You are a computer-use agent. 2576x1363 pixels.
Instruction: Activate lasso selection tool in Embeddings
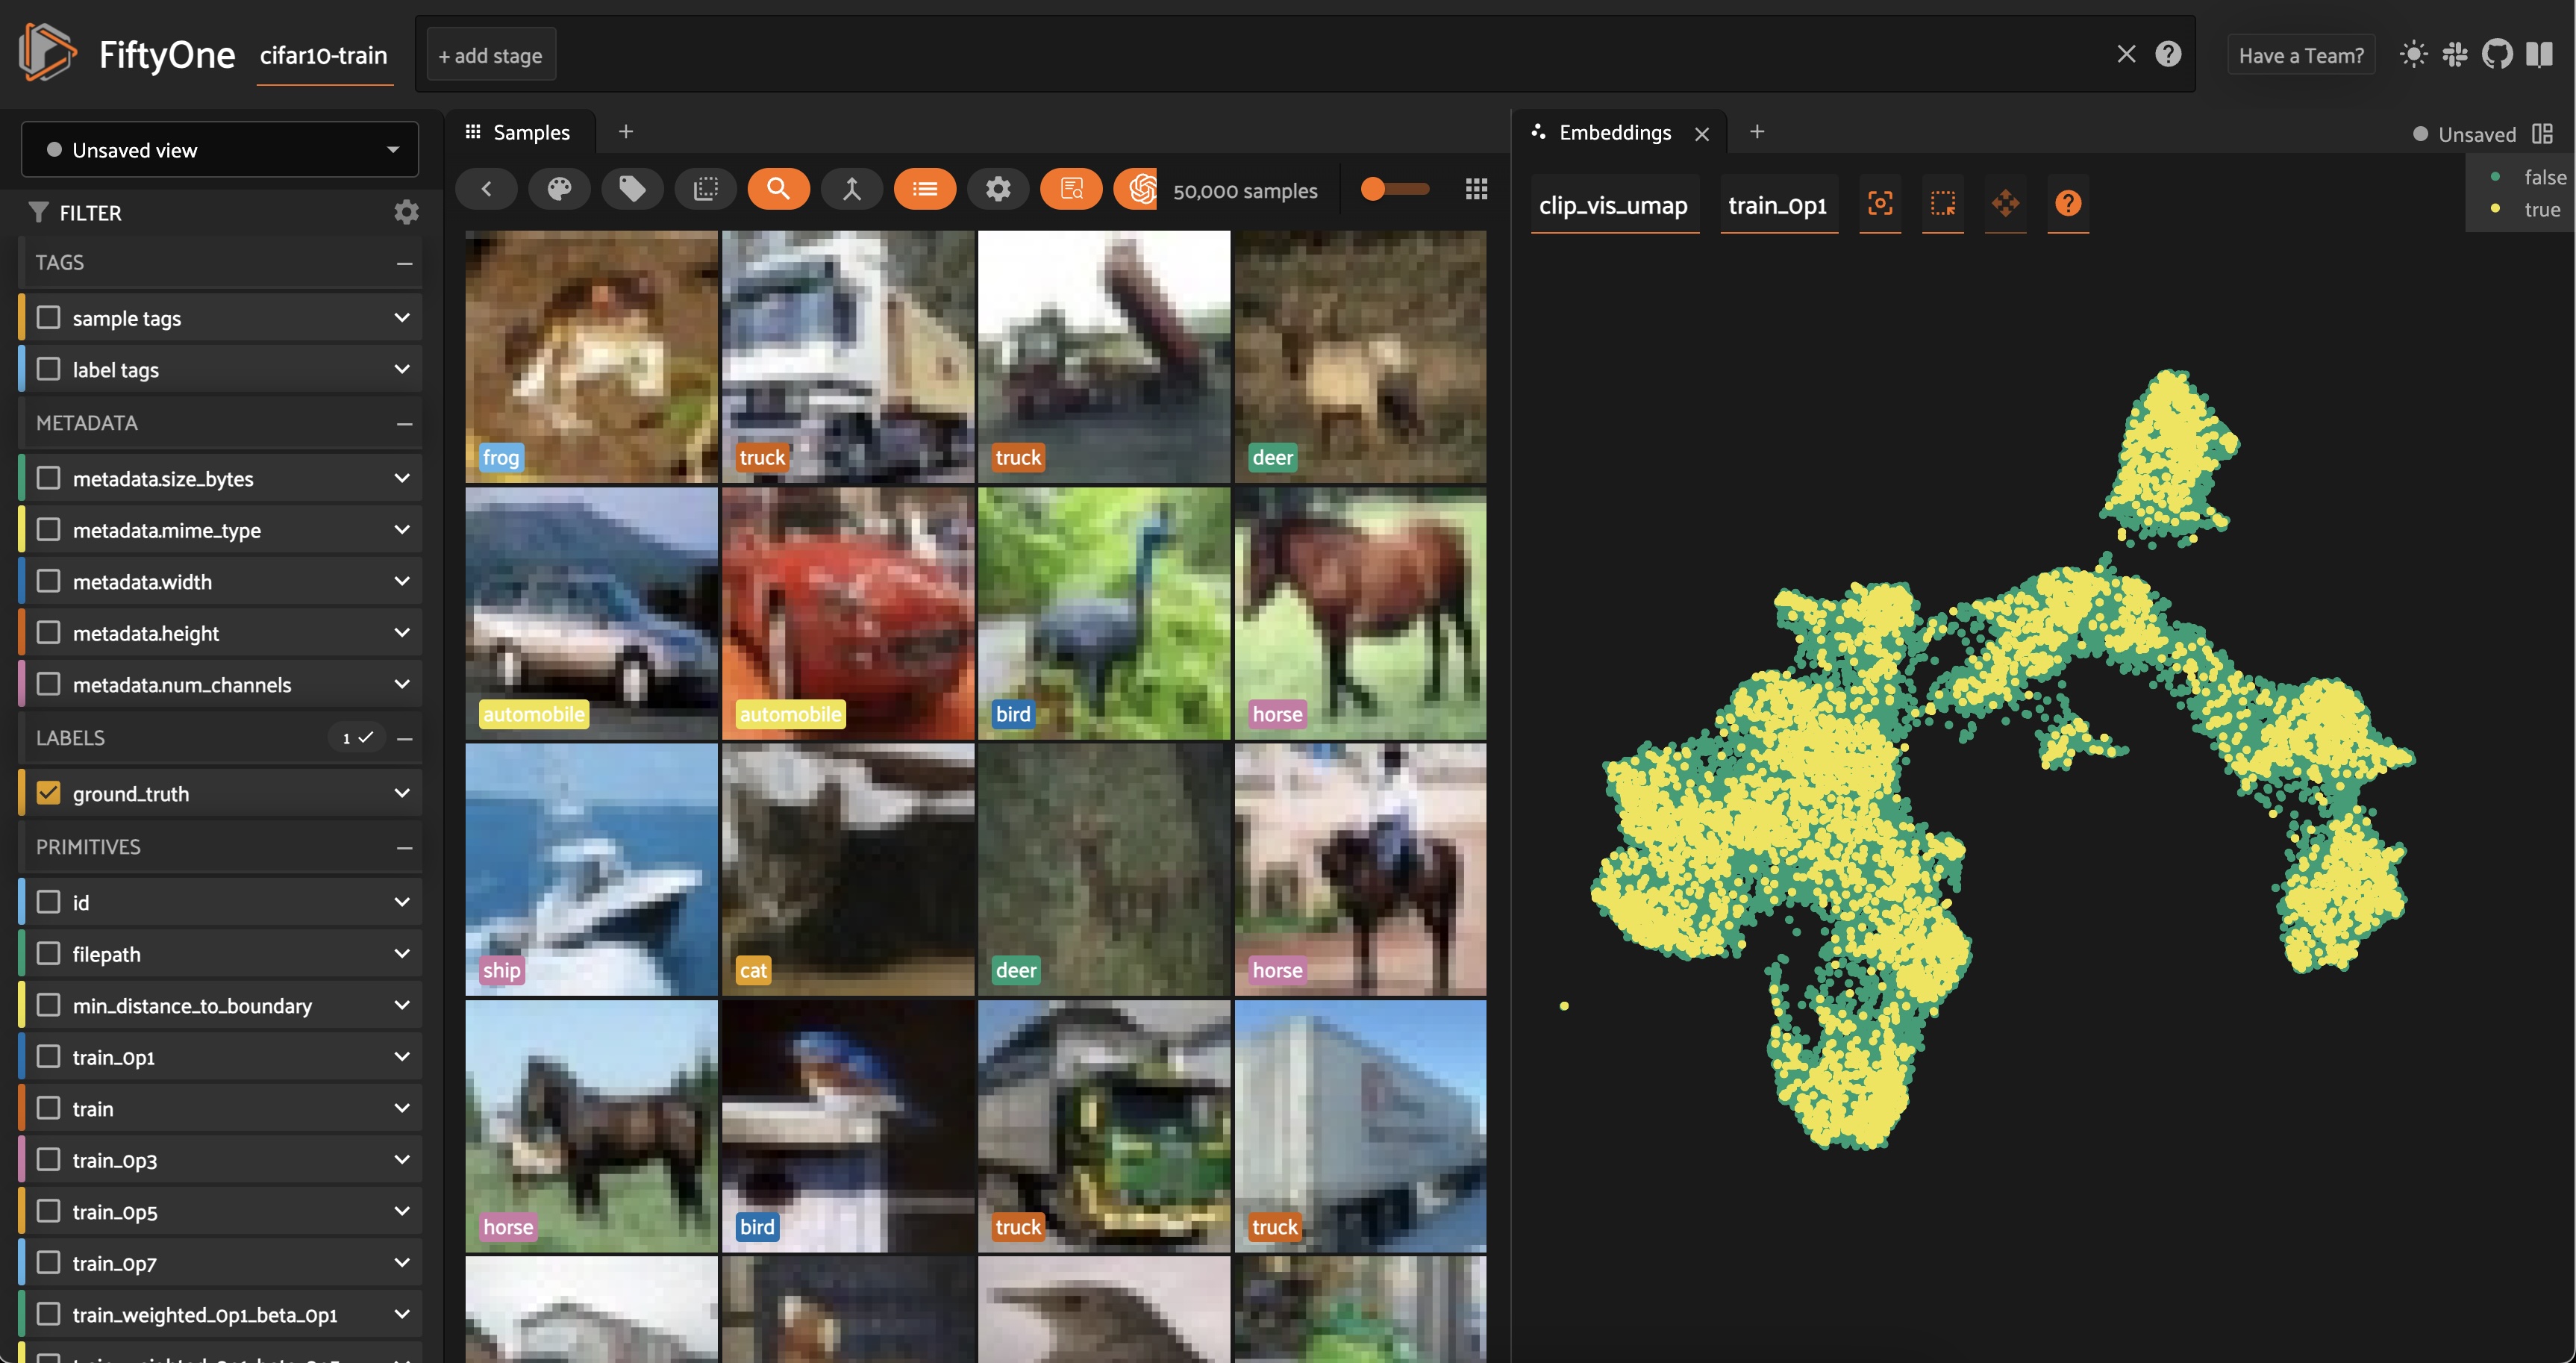[1942, 204]
